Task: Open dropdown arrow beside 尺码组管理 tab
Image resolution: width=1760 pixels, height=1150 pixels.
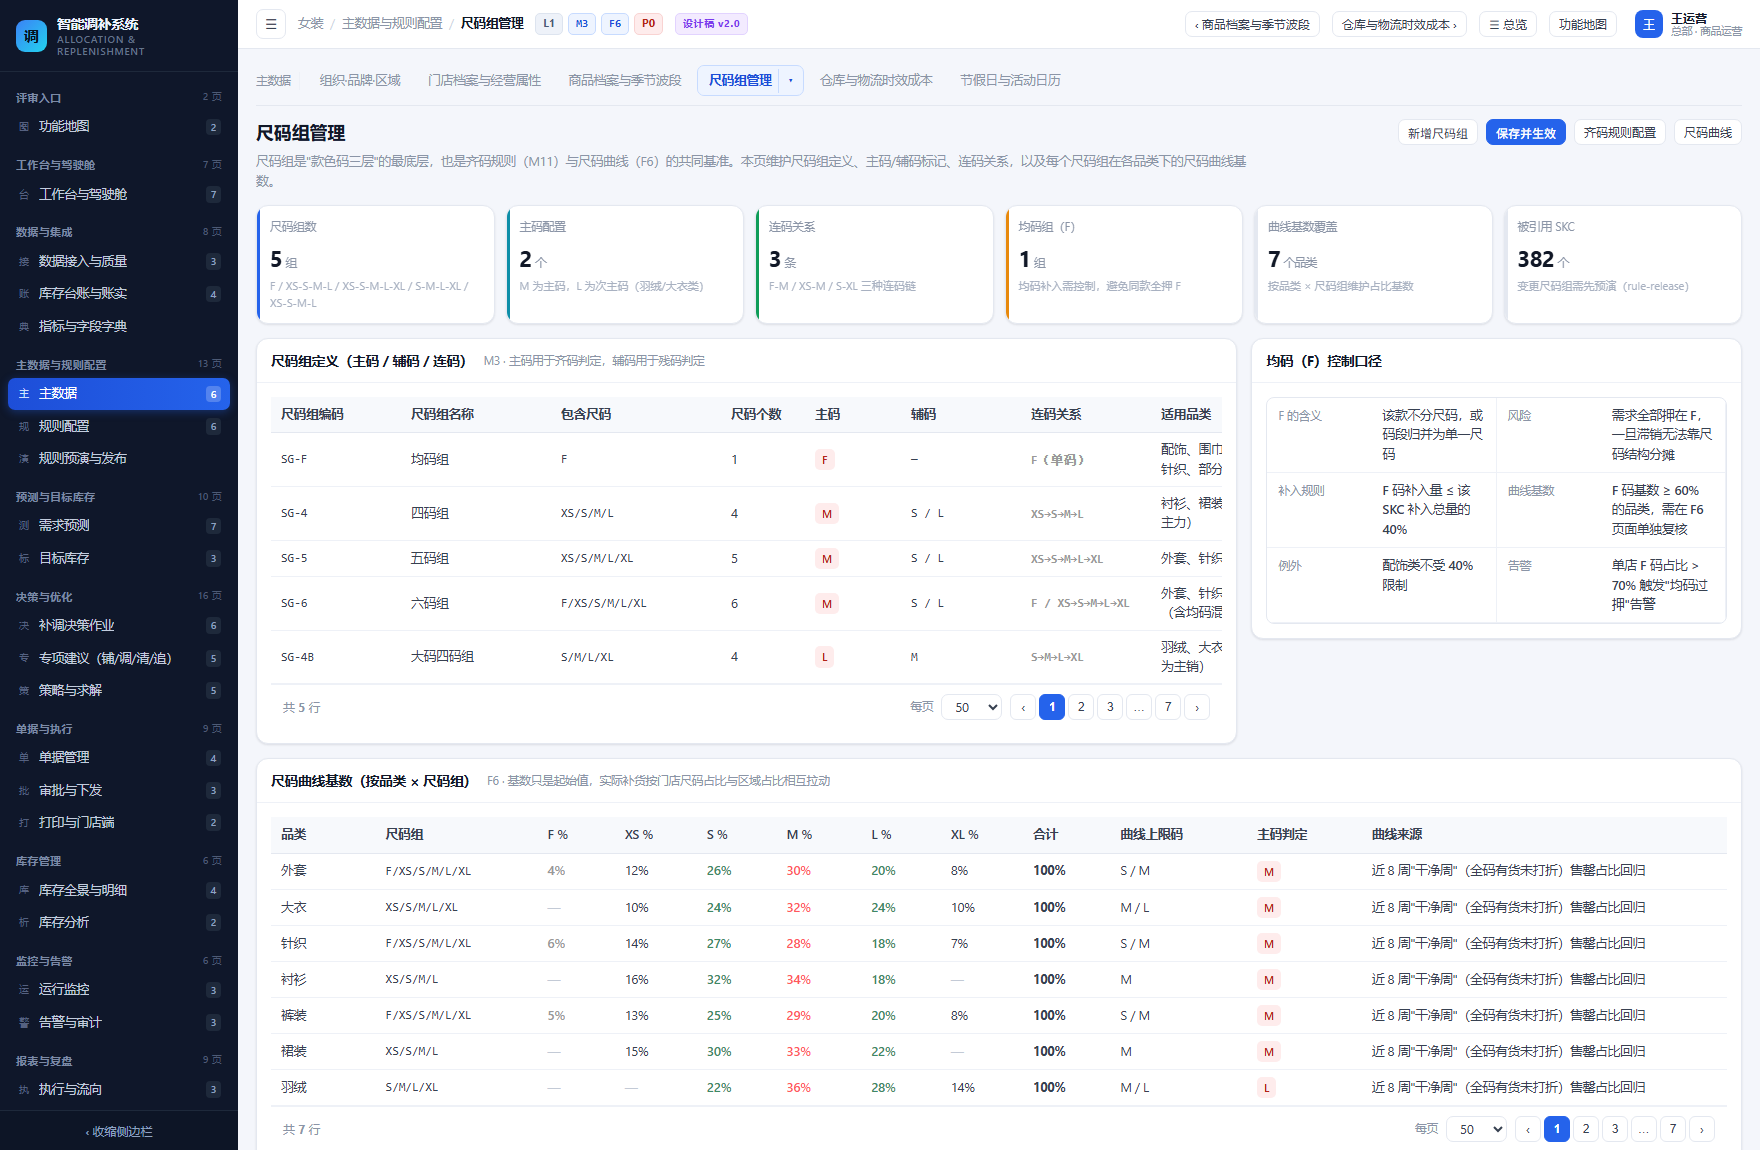Action: [x=791, y=81]
